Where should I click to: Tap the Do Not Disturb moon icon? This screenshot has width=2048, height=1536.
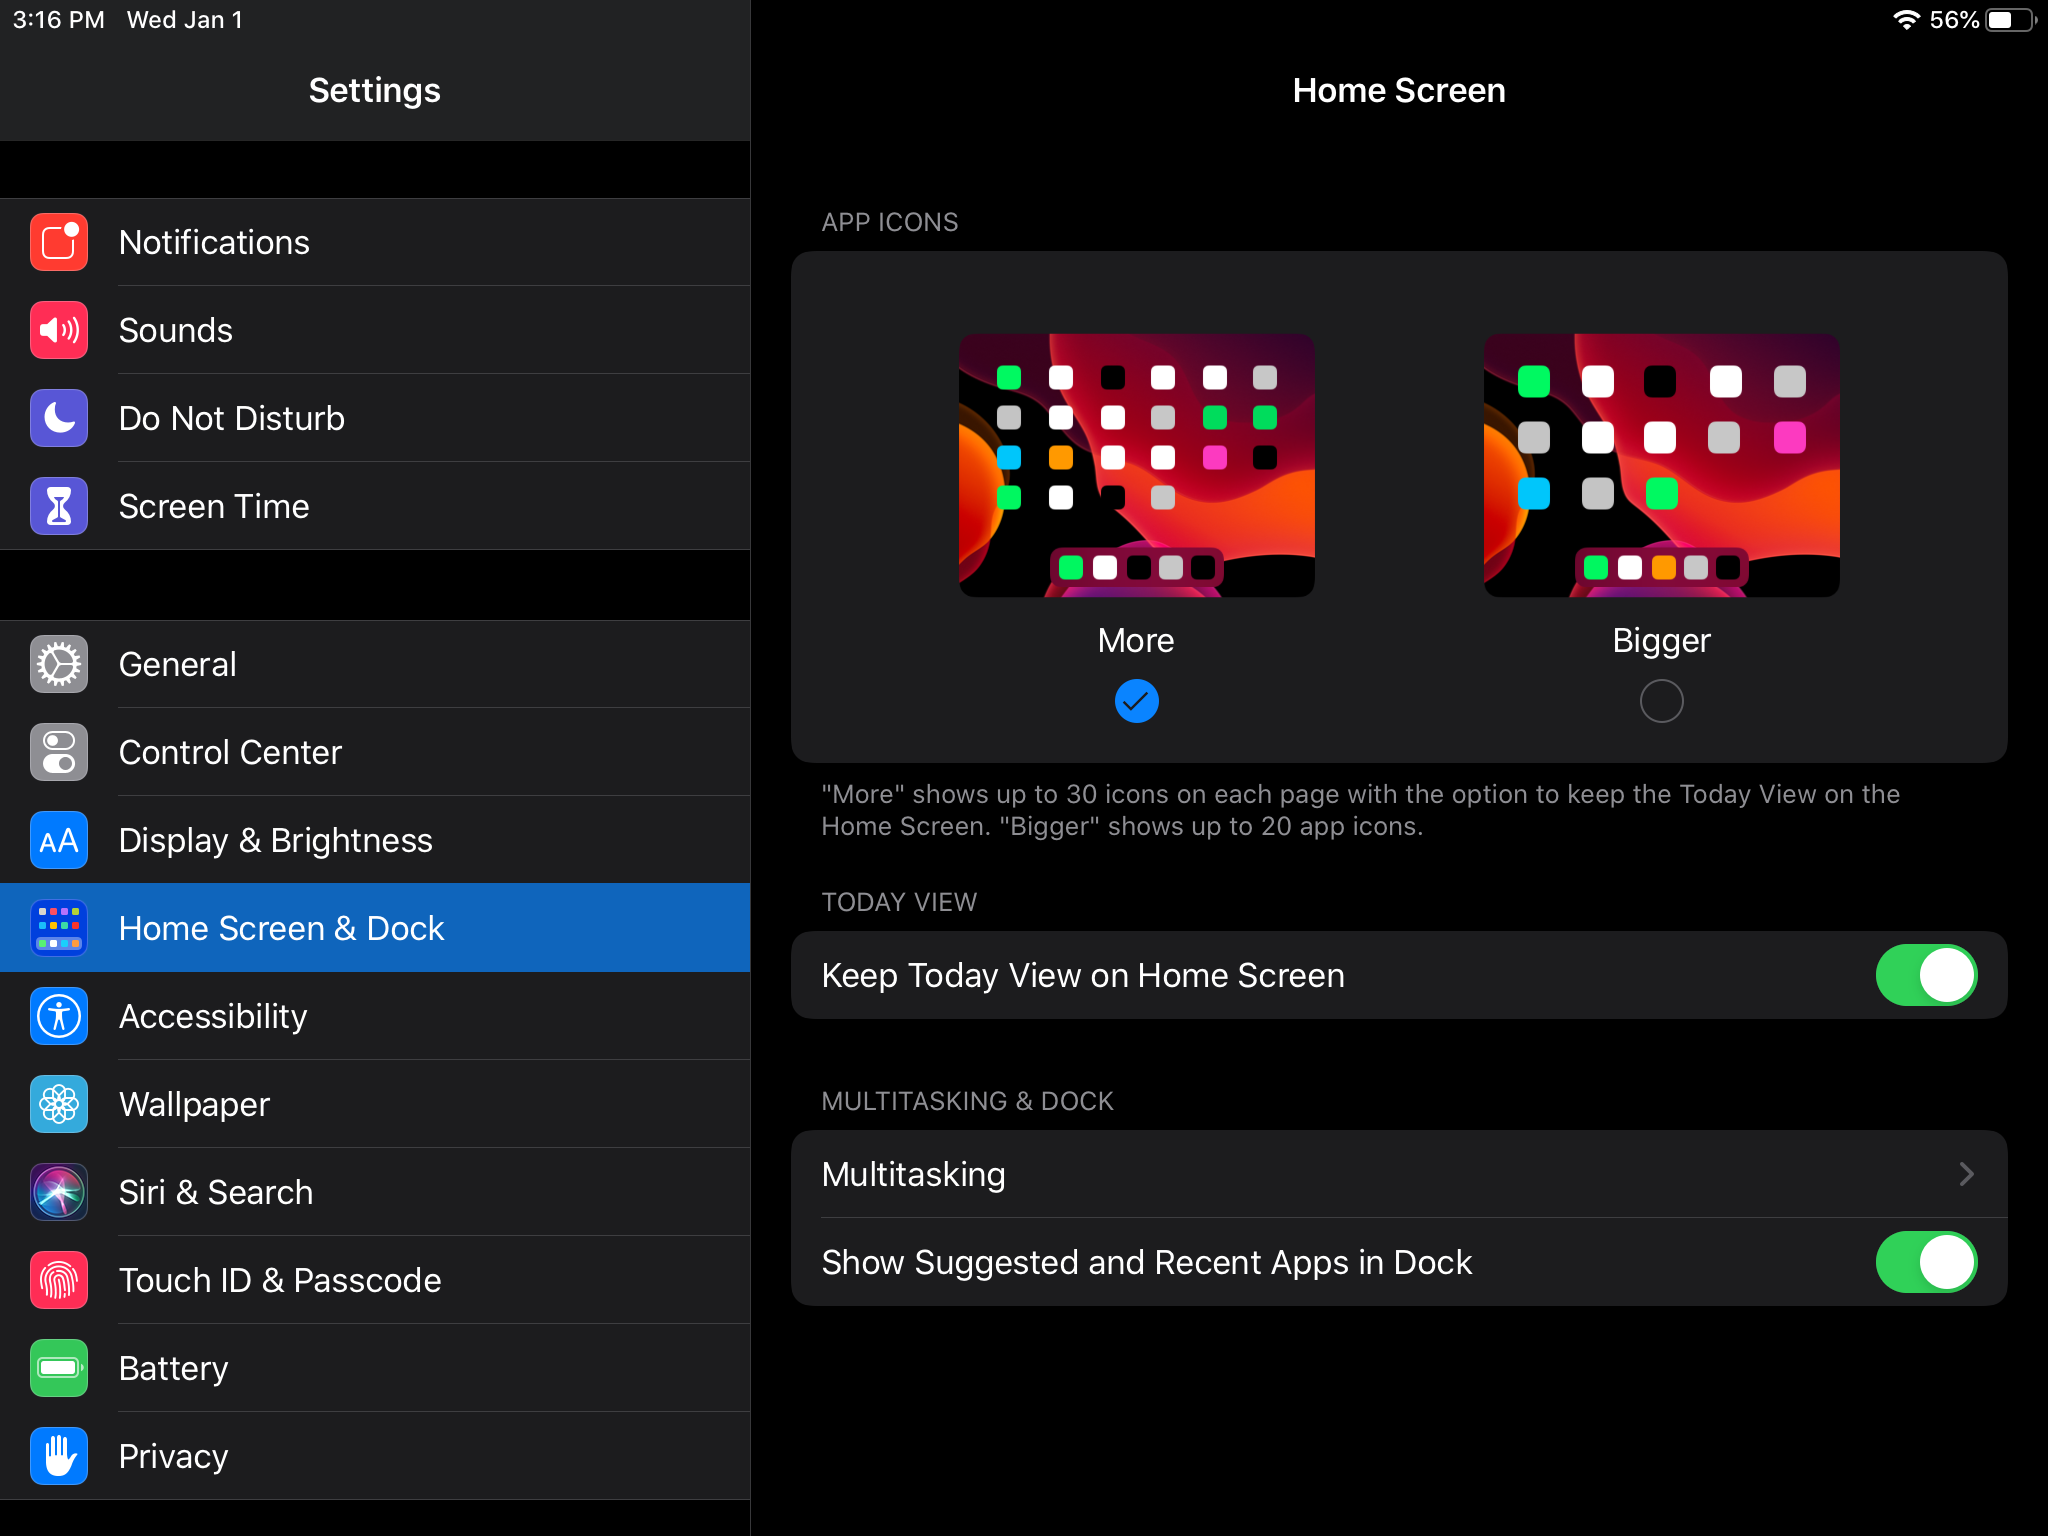pos(59,419)
